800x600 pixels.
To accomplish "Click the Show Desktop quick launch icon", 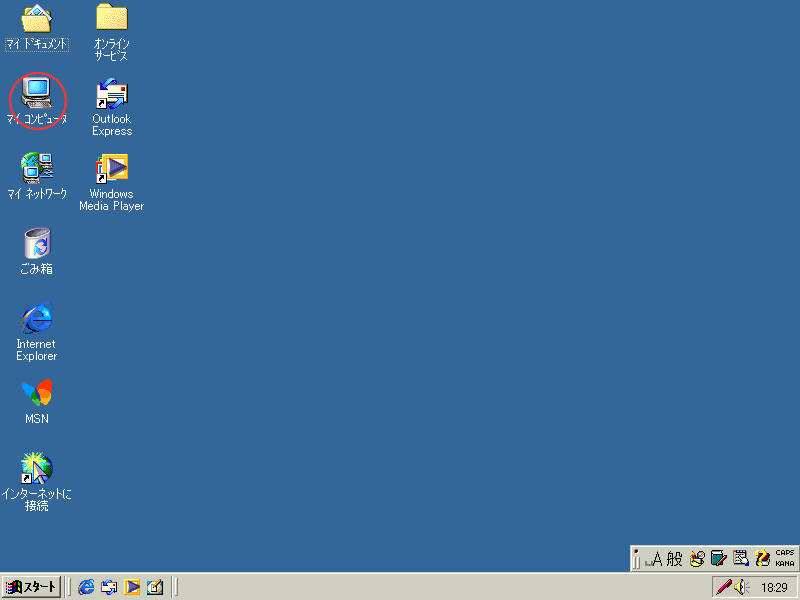I will [155, 587].
